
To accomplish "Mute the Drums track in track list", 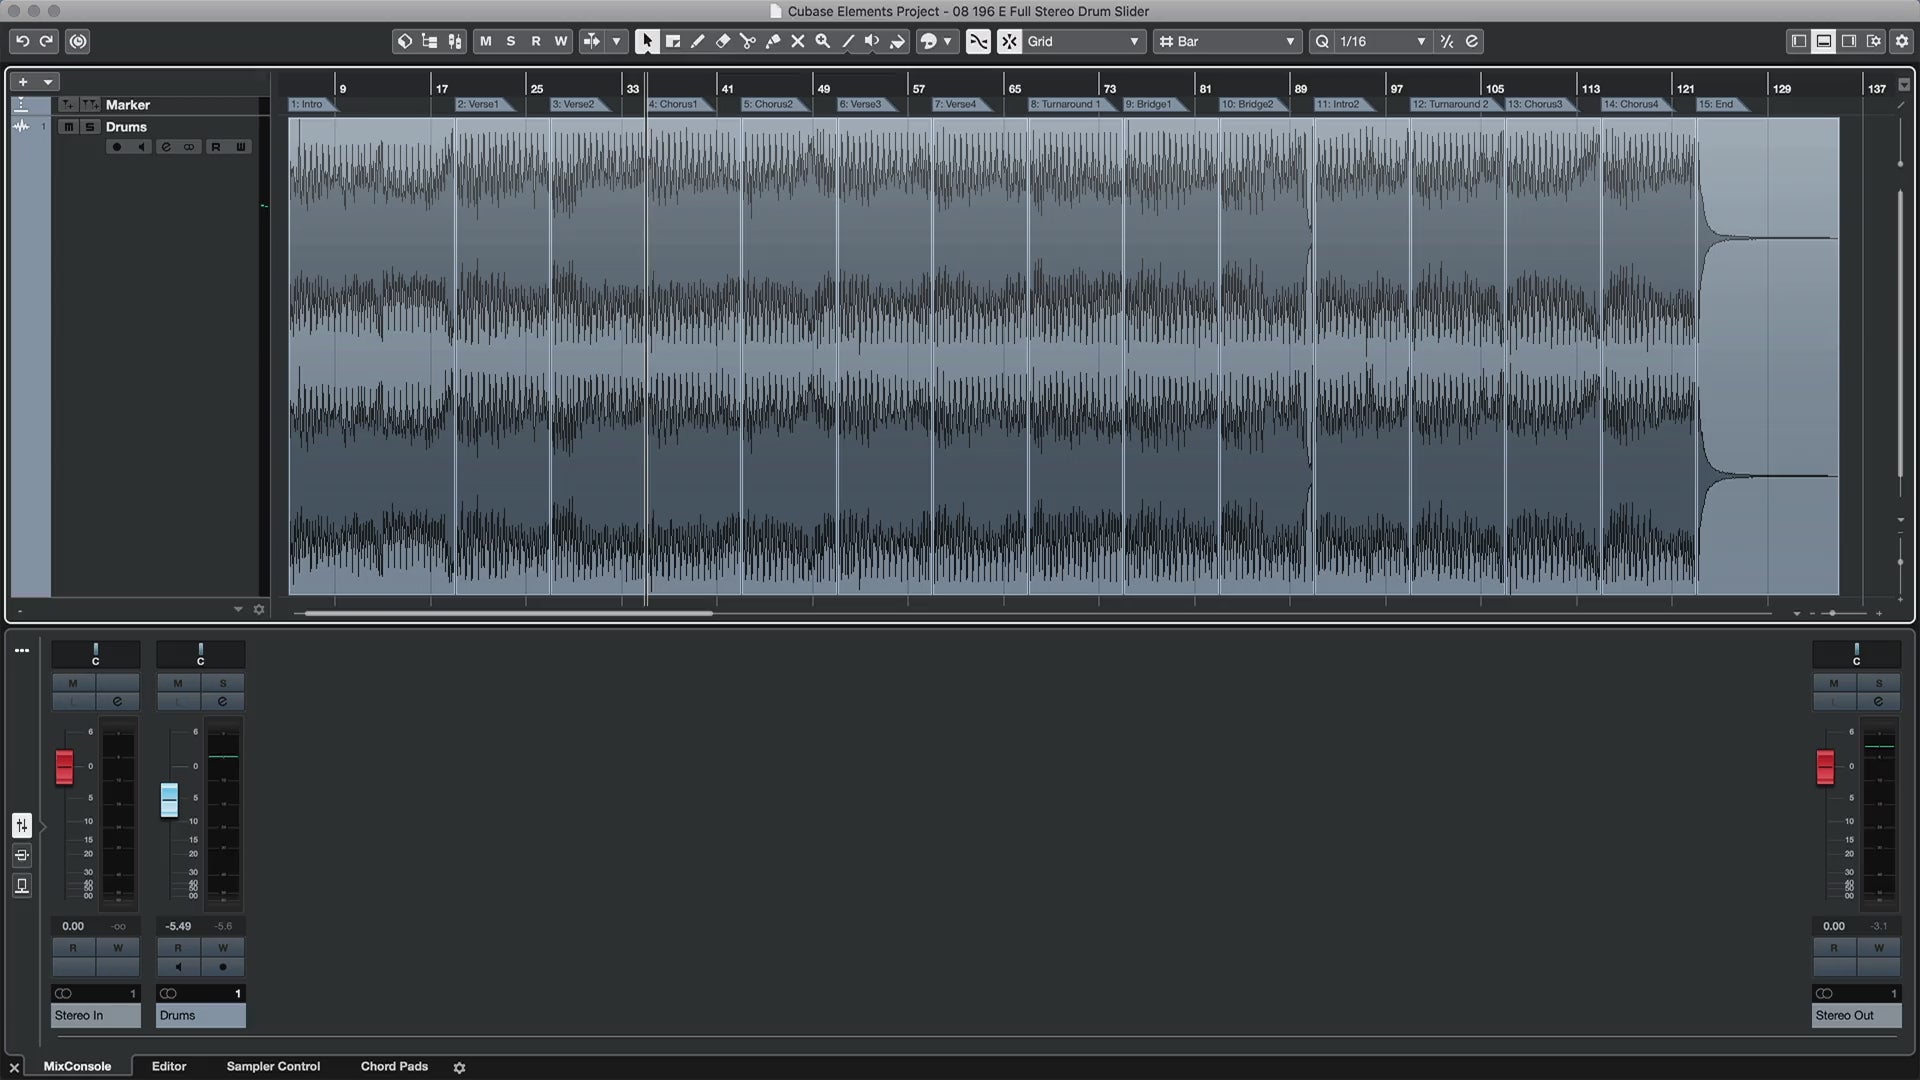I will [68, 127].
